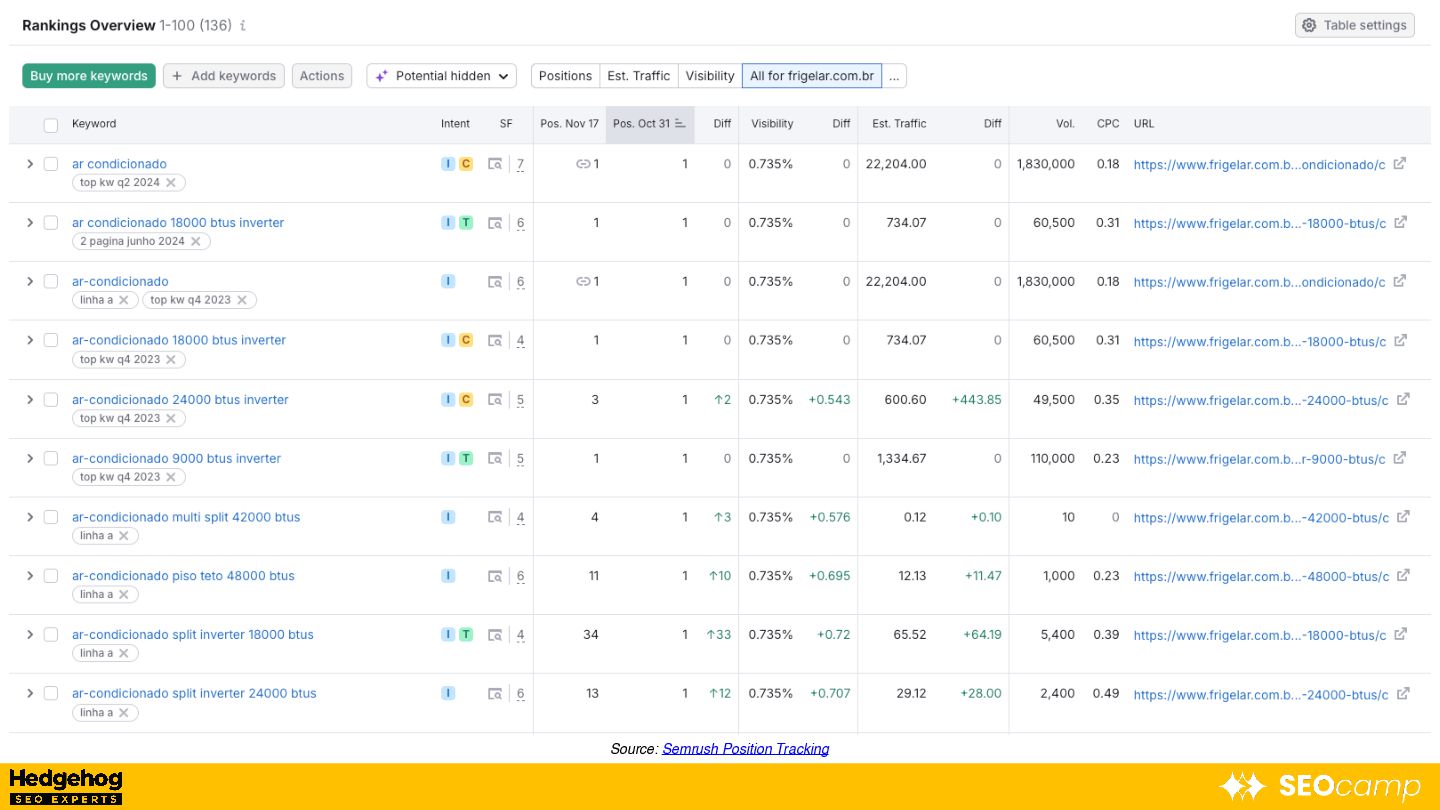Click SERP features icon in ar-condicionado 24000 btus inverter row
1440x810 pixels.
[x=495, y=400]
